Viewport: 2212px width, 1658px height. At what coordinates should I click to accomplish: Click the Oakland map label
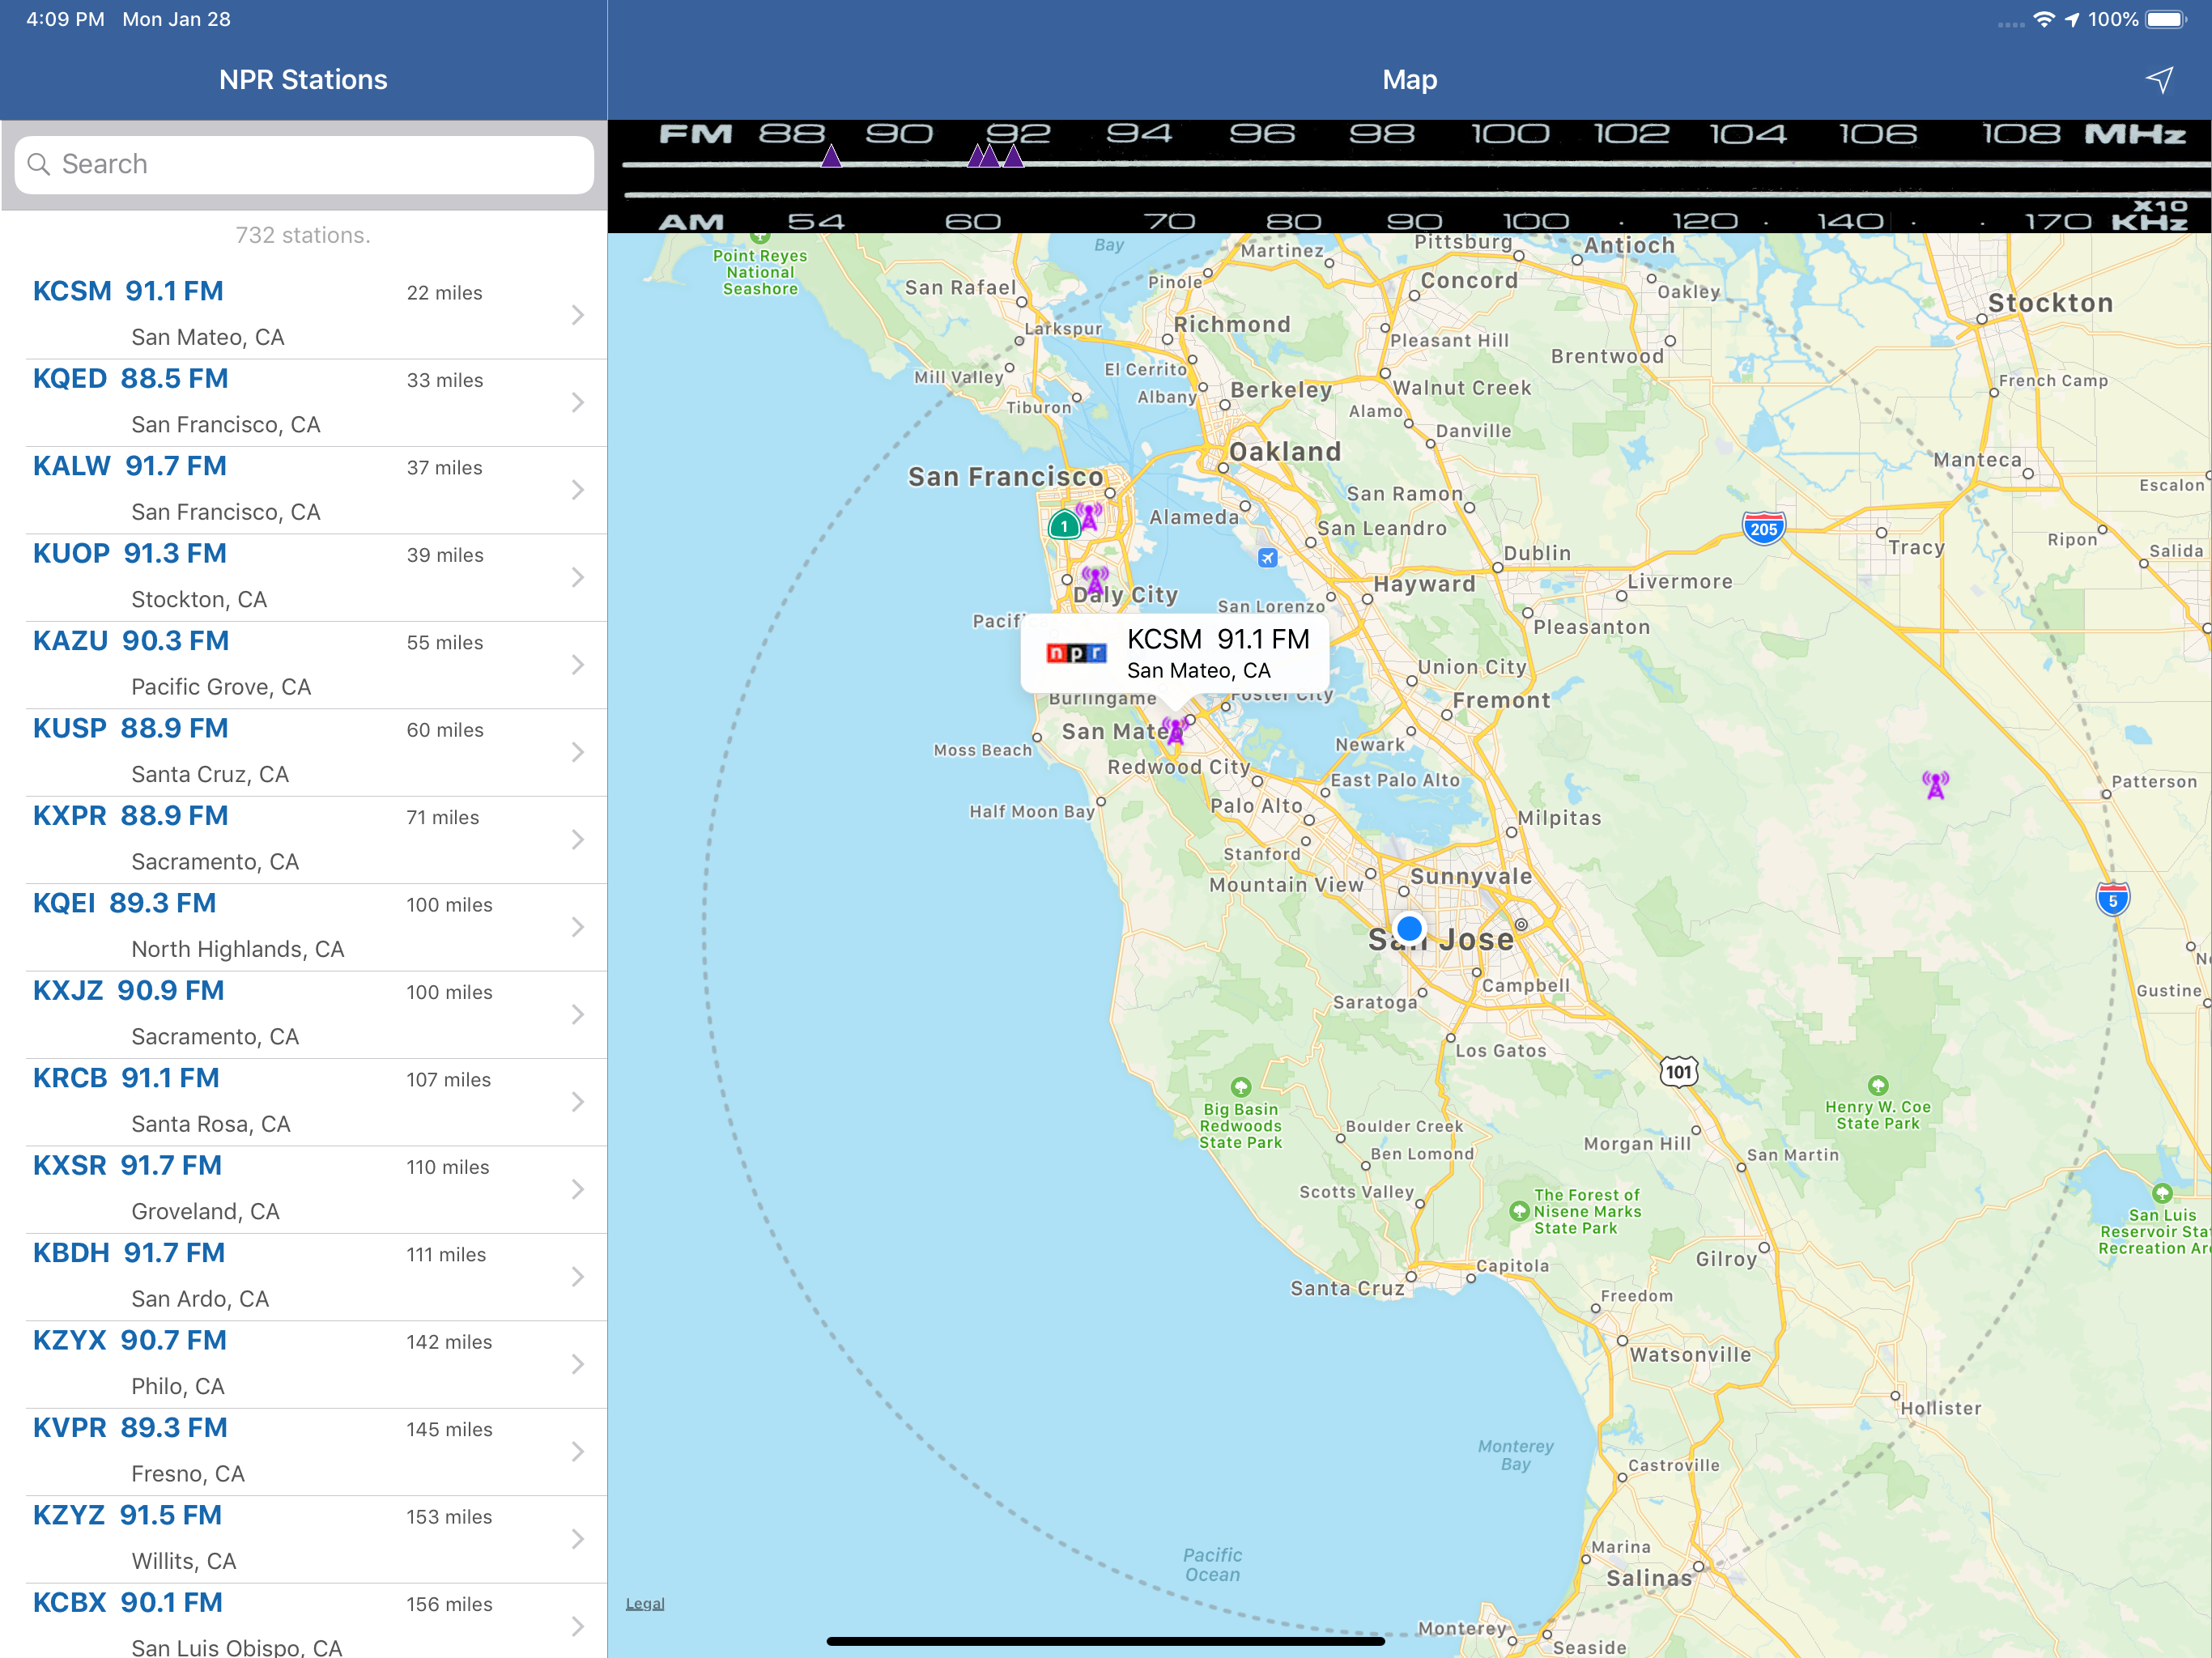coord(1285,452)
